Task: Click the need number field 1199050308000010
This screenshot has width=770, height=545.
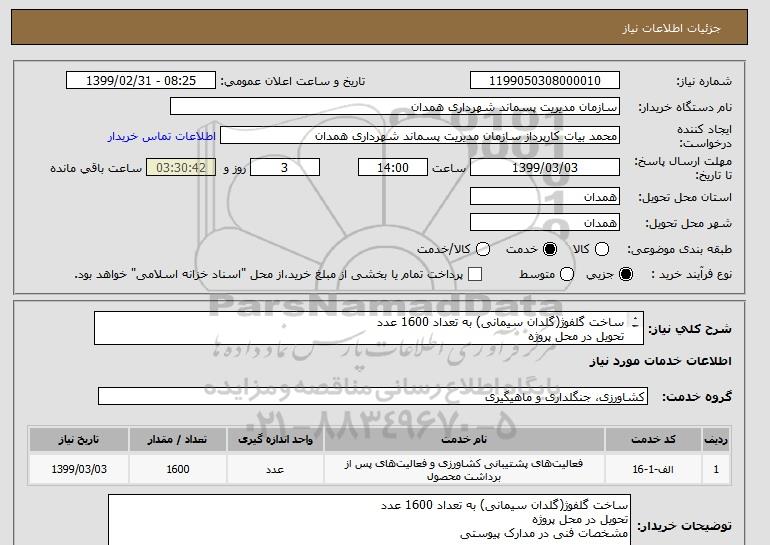Action: [x=545, y=81]
